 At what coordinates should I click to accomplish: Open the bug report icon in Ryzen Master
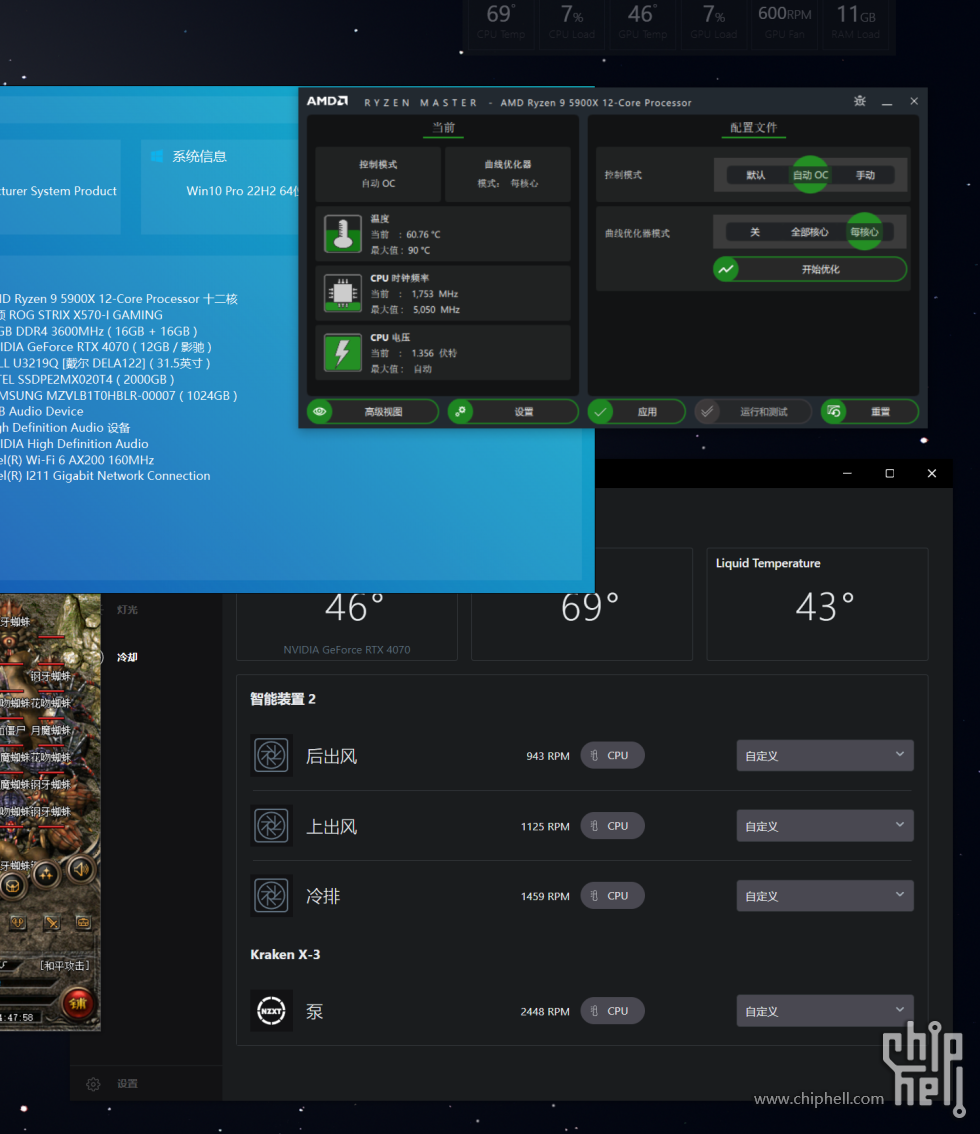(x=859, y=101)
